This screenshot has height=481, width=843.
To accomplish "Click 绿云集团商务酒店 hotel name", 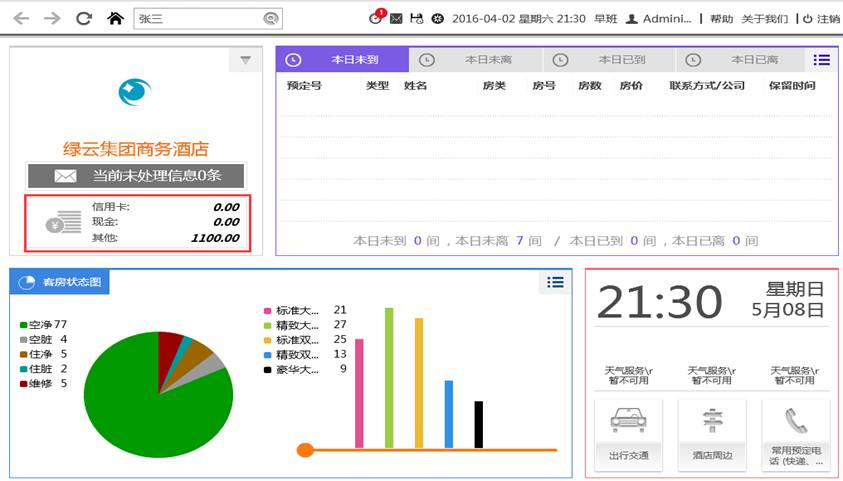I will click(136, 149).
